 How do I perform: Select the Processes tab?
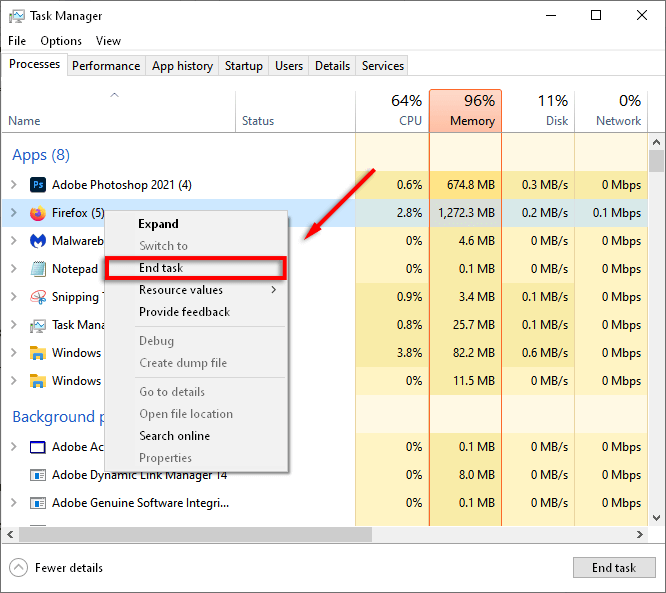point(34,64)
